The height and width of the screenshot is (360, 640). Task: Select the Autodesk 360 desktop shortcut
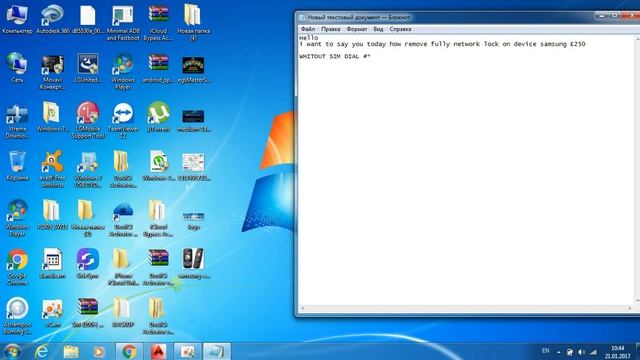(x=53, y=19)
